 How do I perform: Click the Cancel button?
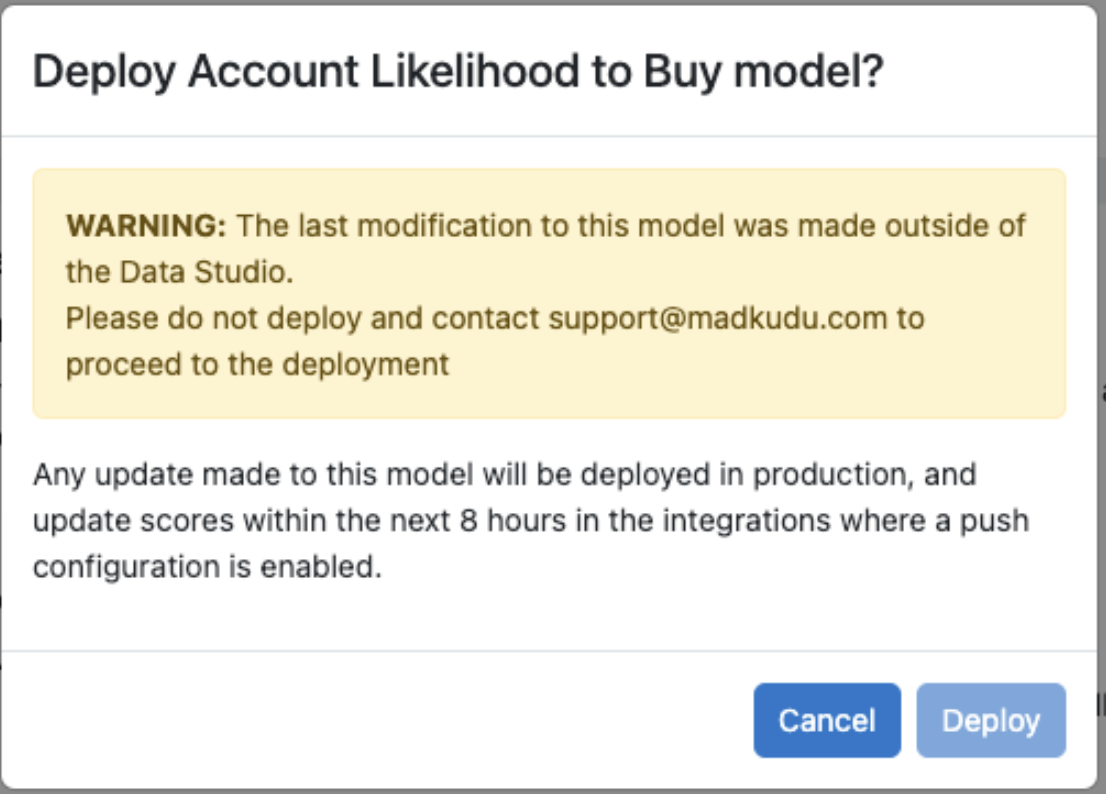click(x=827, y=720)
